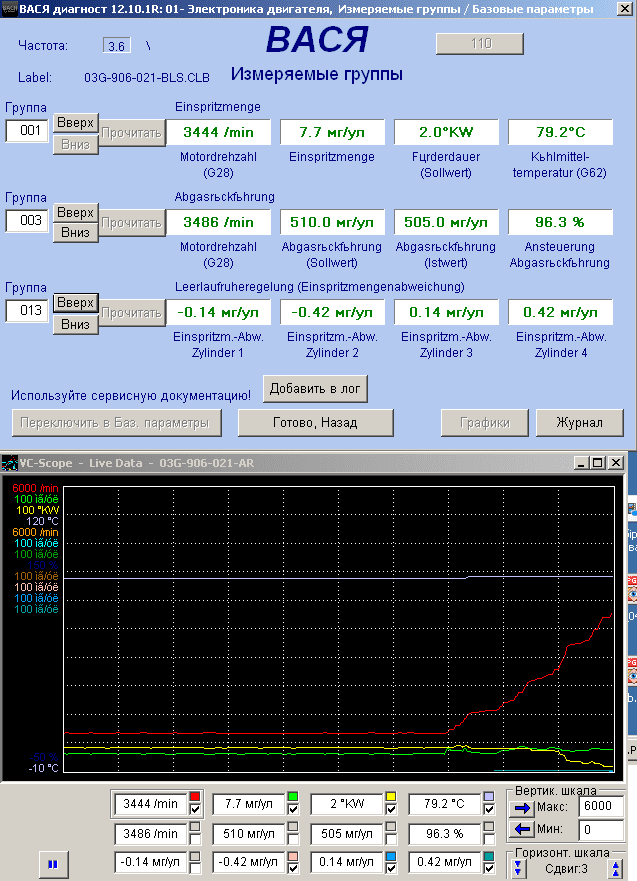This screenshot has height=881, width=637.
Task: Toggle the checkbox for the 79.2 °C trace
Action: [489, 809]
